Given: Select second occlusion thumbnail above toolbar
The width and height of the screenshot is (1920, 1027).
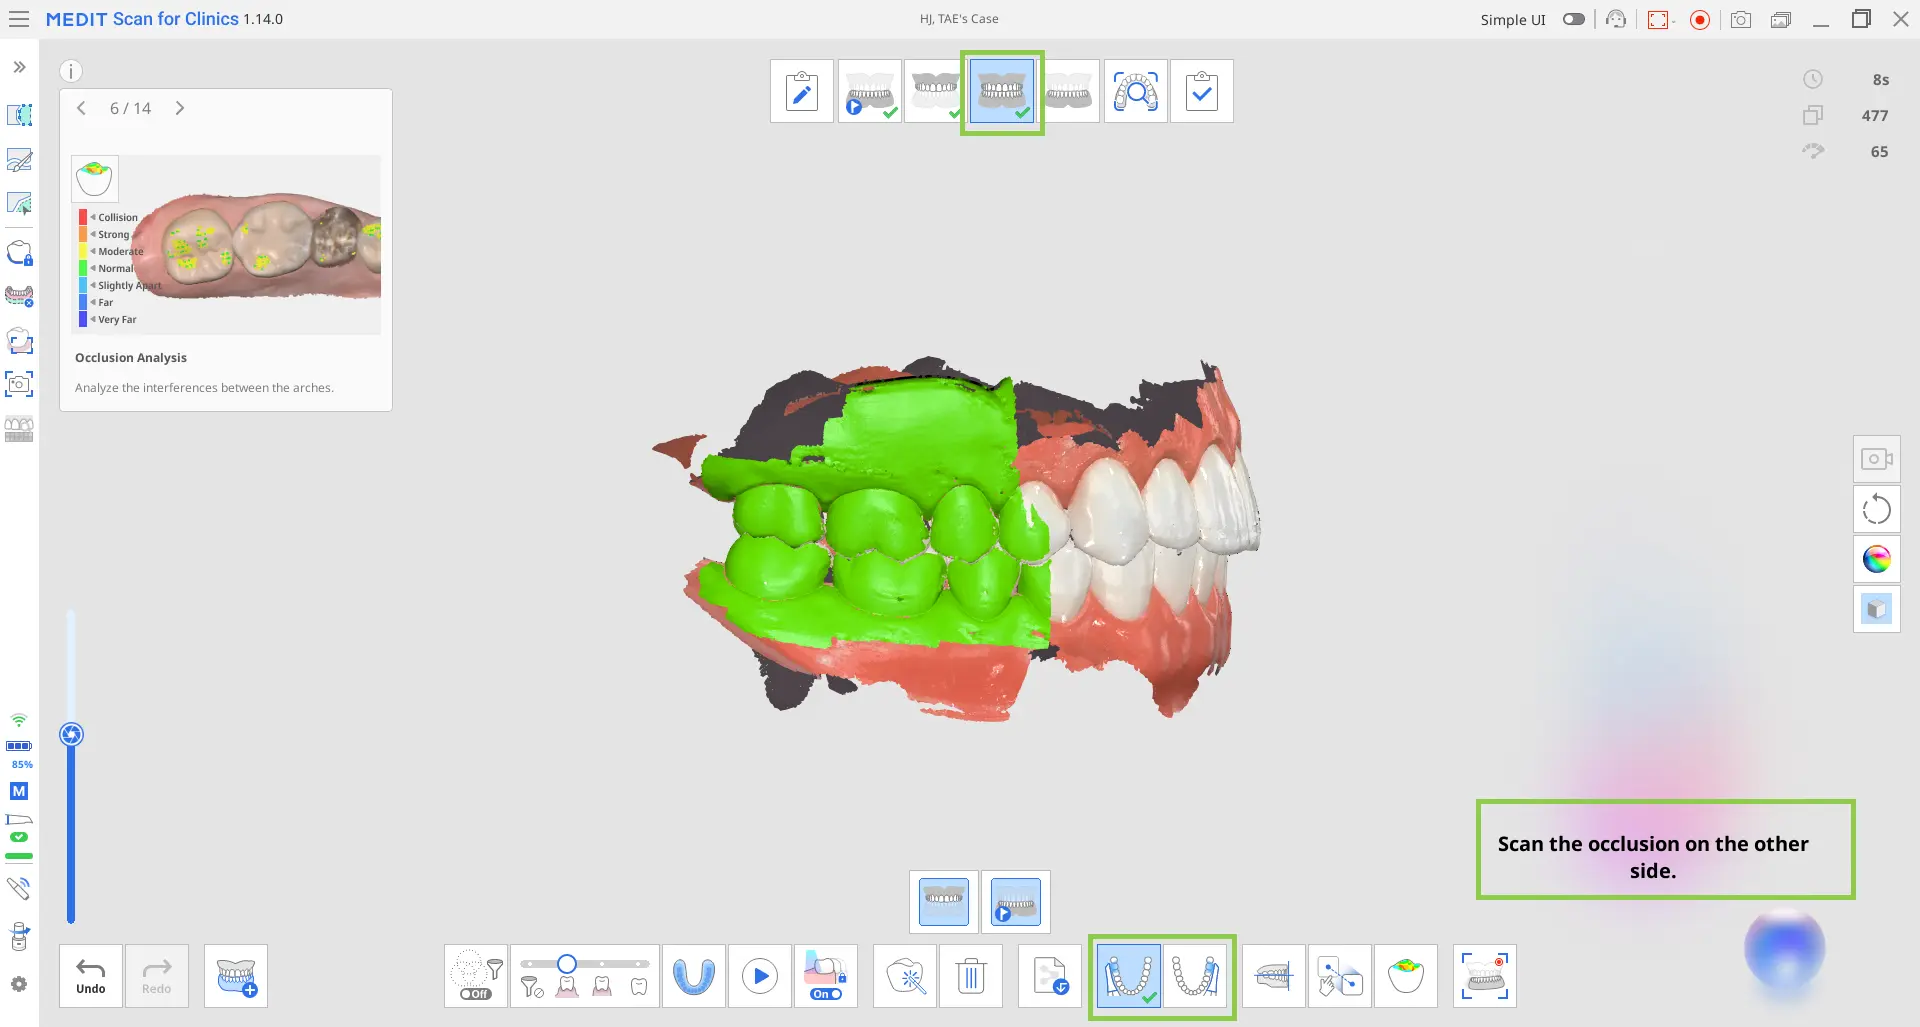Looking at the screenshot, I should coord(1016,902).
